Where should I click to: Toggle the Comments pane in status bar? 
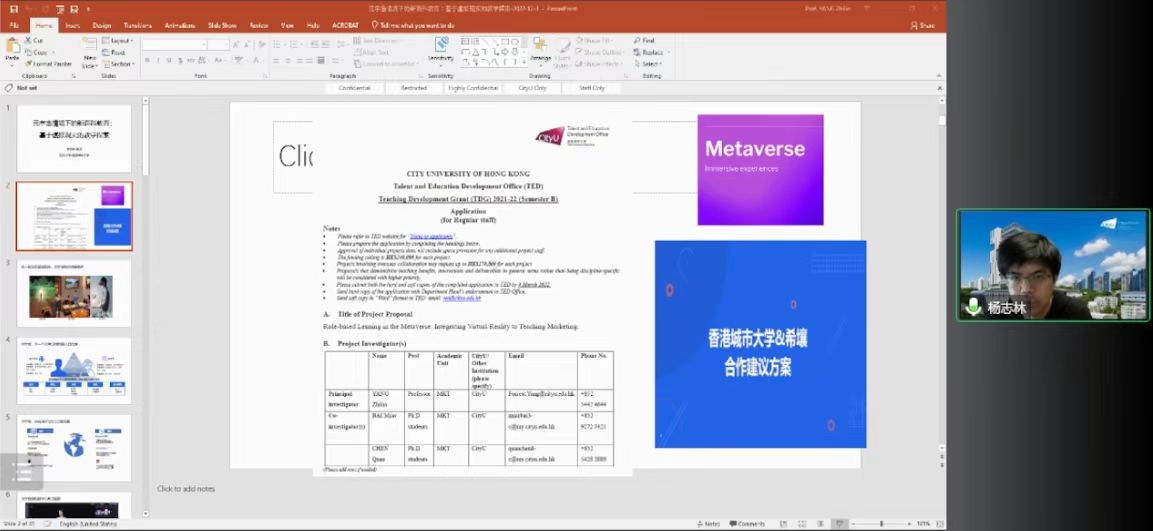tap(748, 524)
